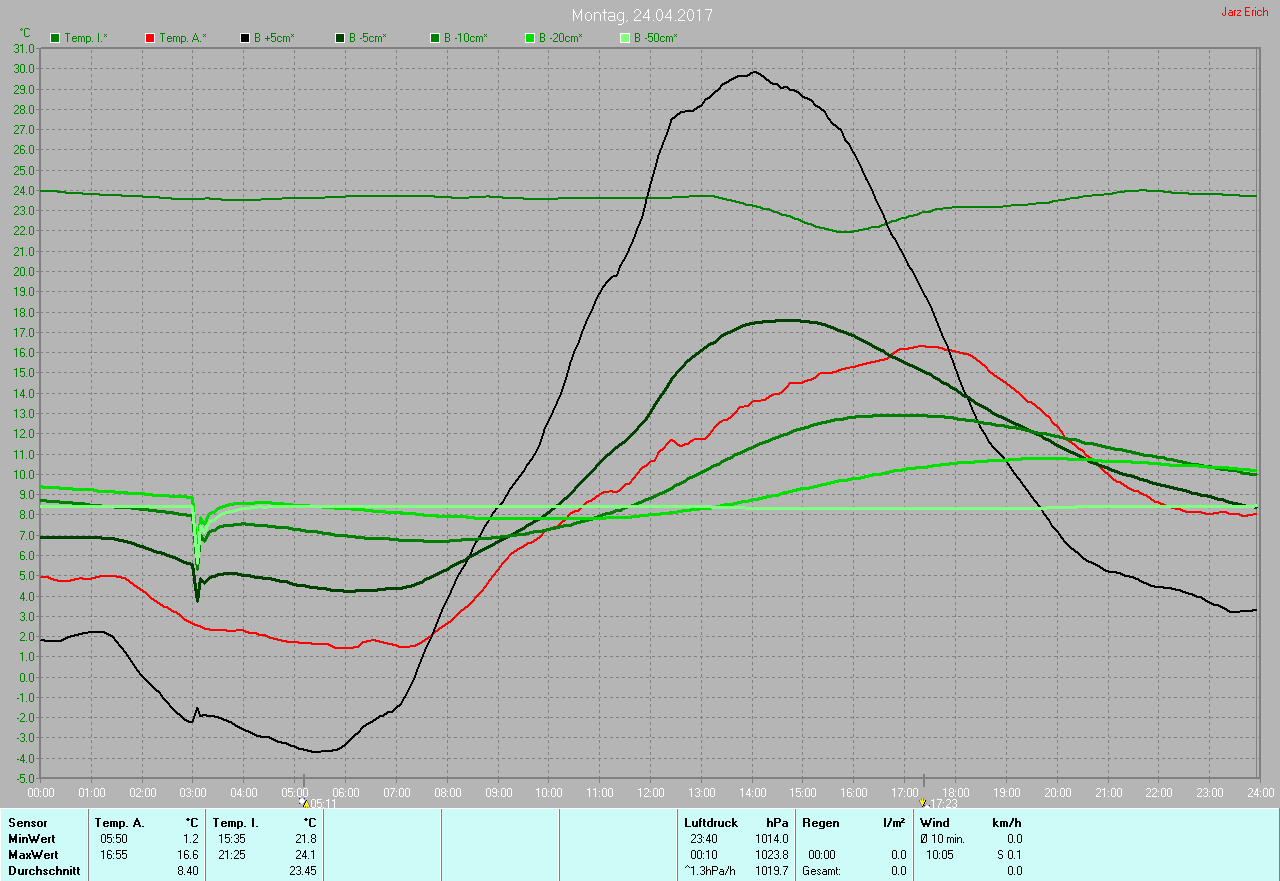Click the °C unit label above the y-axis
The image size is (1280, 881).
pos(25,33)
